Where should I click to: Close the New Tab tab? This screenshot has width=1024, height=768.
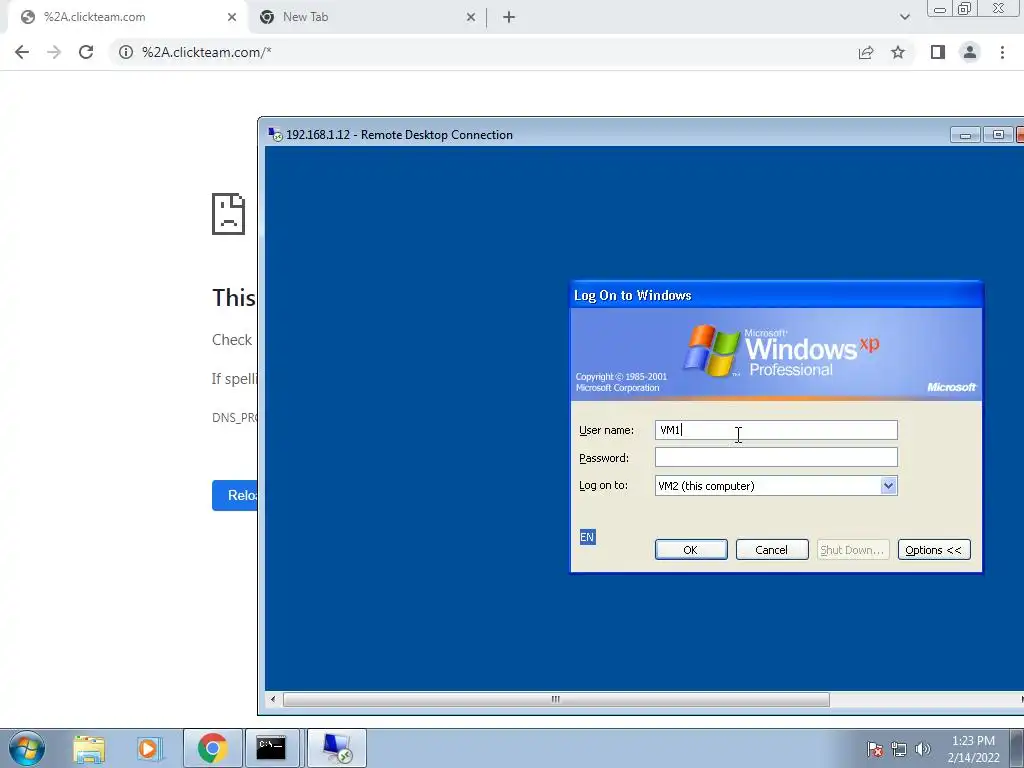[x=471, y=17]
